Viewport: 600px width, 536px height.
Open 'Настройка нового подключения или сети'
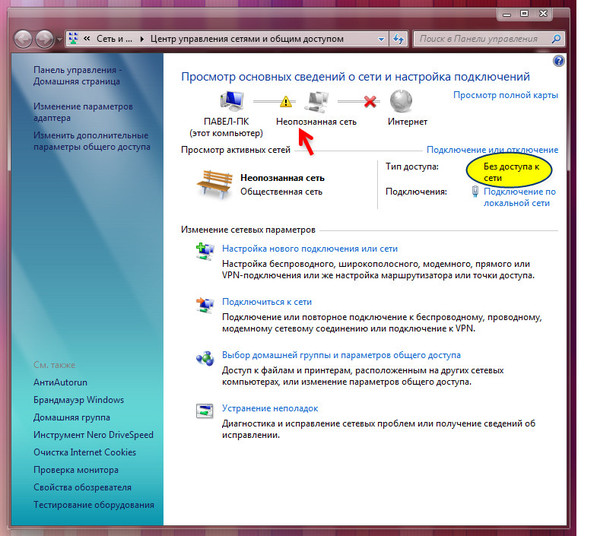[x=310, y=249]
